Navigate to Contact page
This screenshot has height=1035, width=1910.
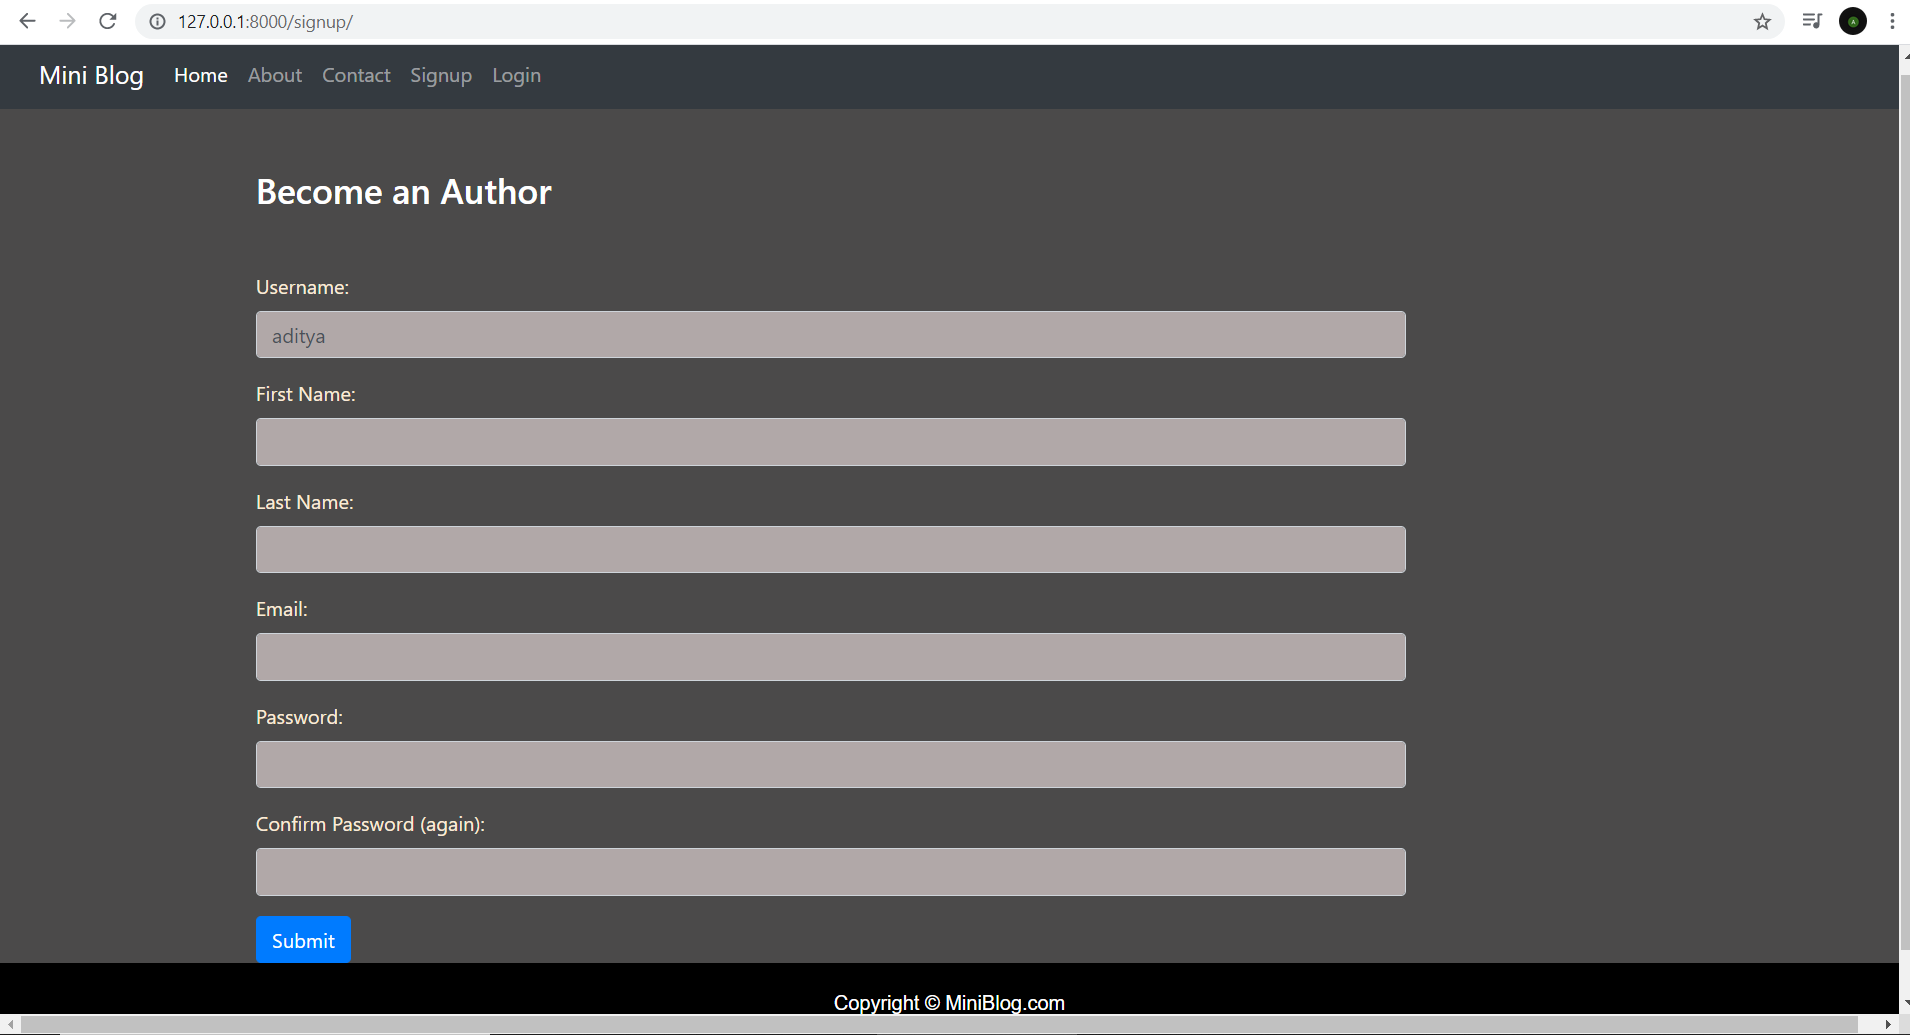coord(356,75)
